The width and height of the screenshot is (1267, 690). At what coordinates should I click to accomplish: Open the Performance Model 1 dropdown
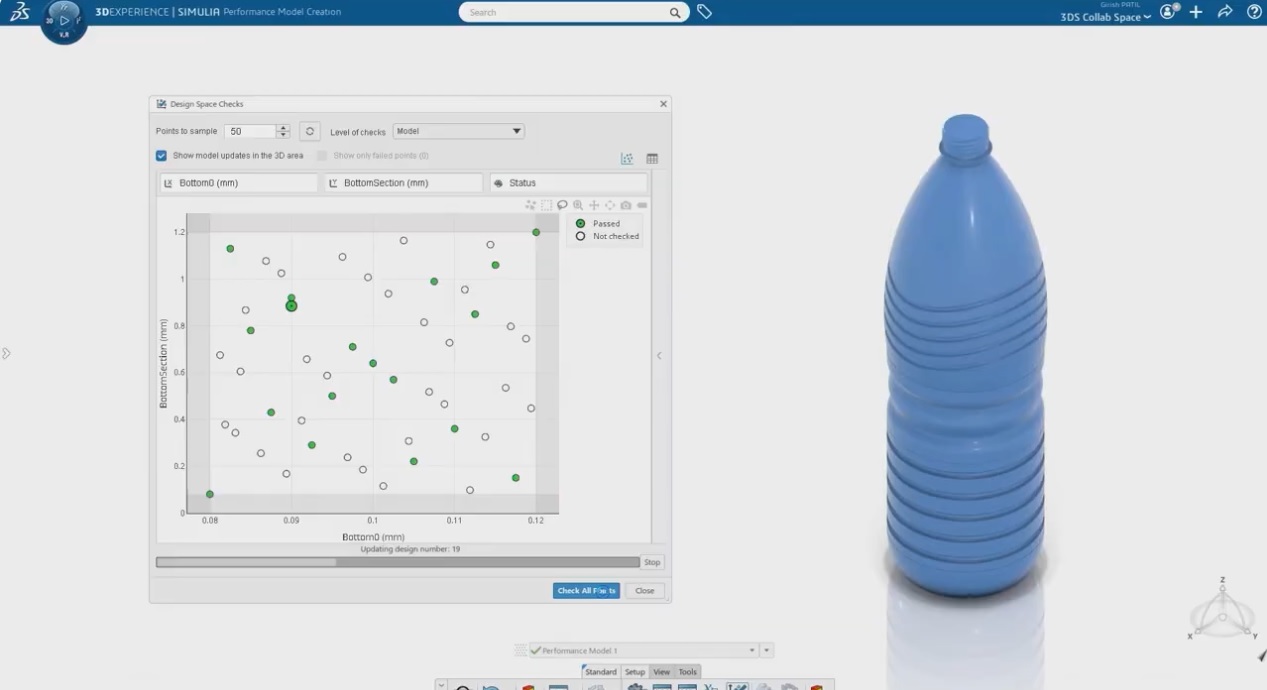pyautogui.click(x=752, y=651)
